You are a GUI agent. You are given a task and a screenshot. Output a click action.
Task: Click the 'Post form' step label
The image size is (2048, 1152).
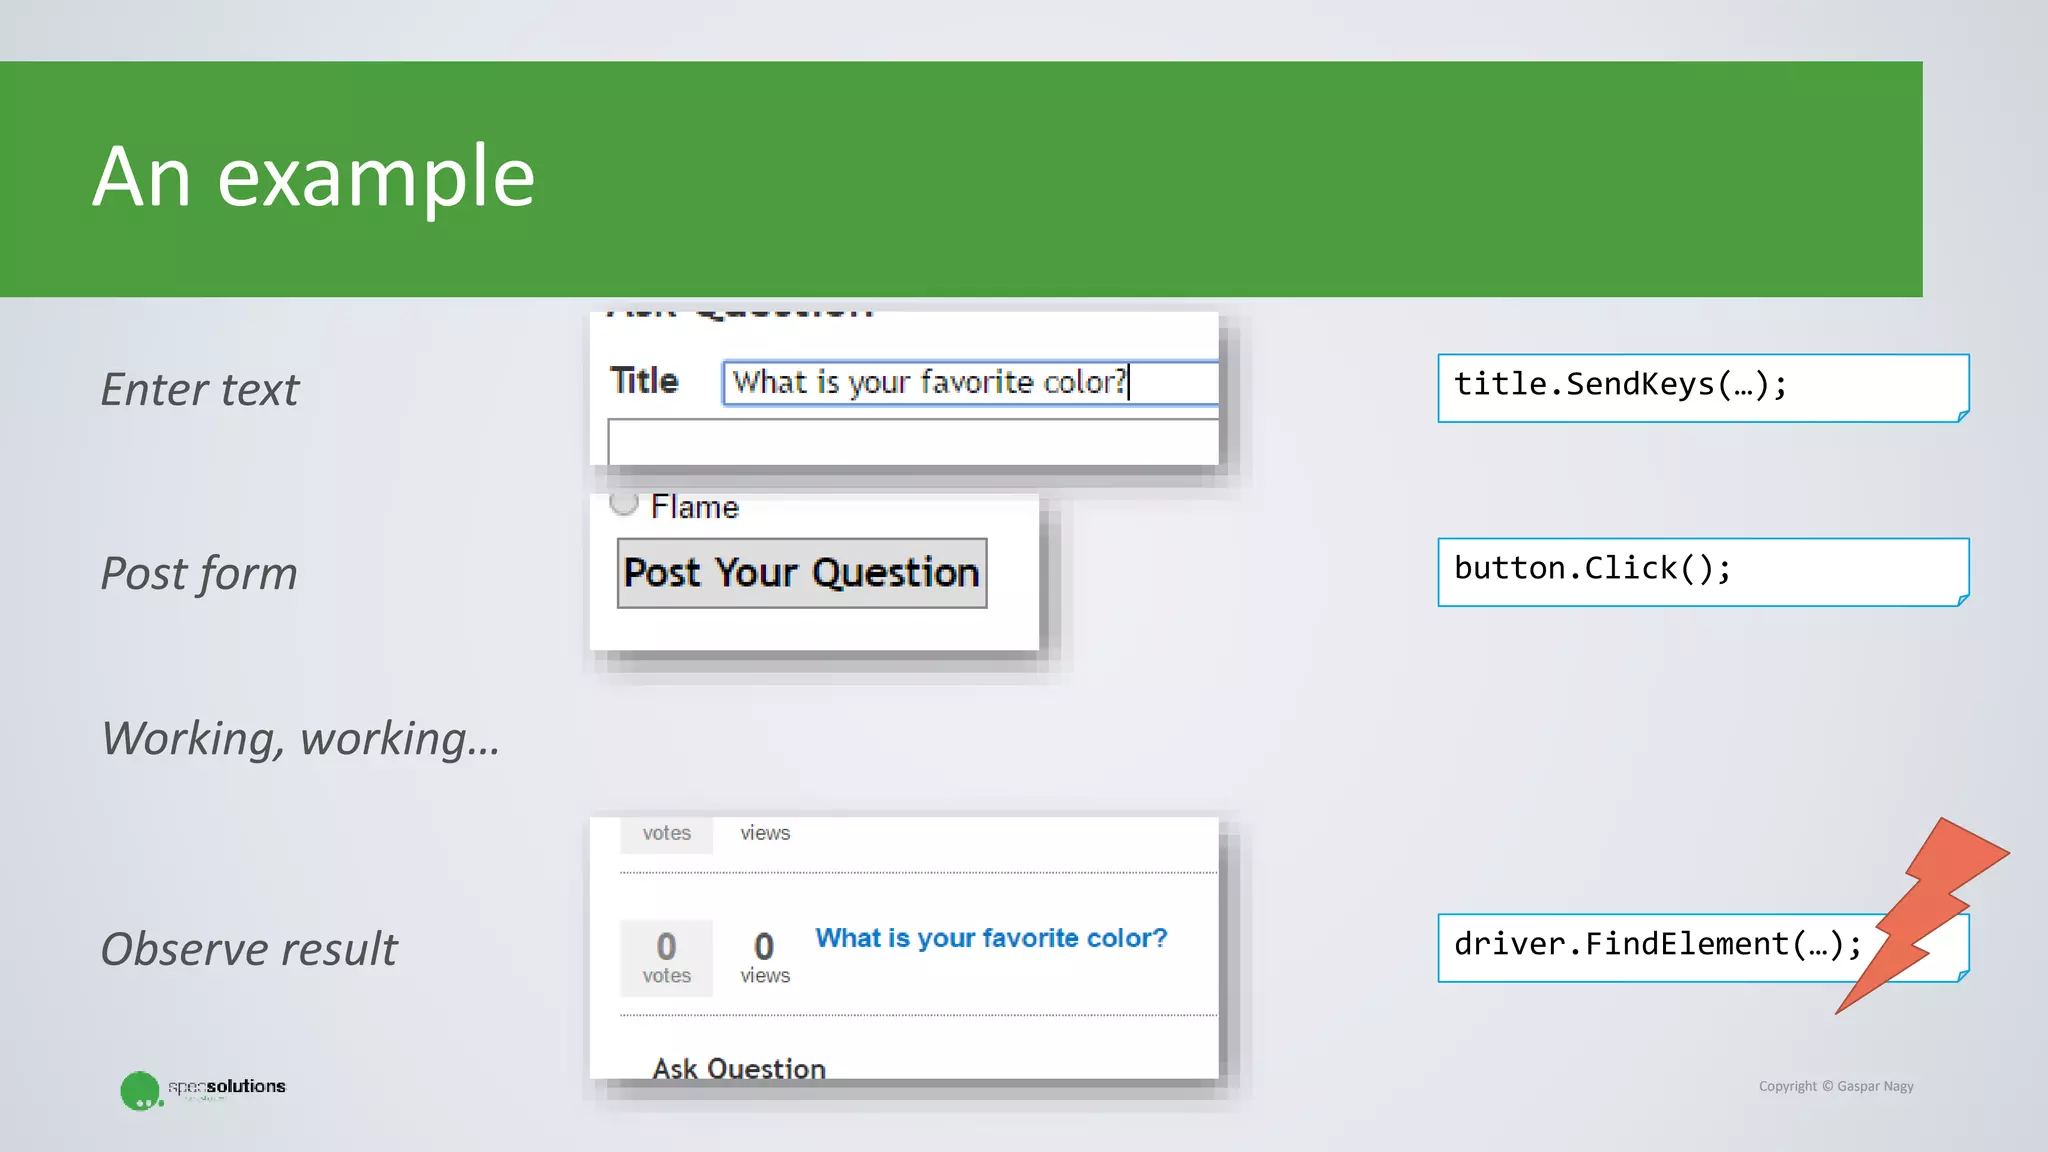[x=199, y=574]
